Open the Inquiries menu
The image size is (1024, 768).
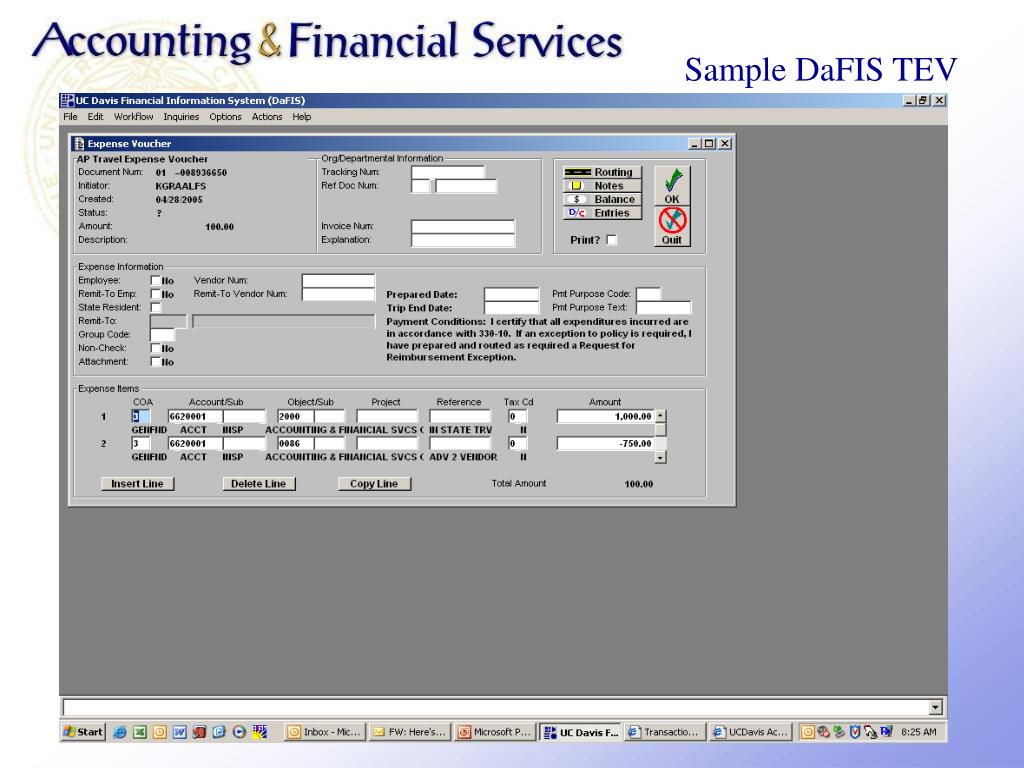pyautogui.click(x=181, y=117)
